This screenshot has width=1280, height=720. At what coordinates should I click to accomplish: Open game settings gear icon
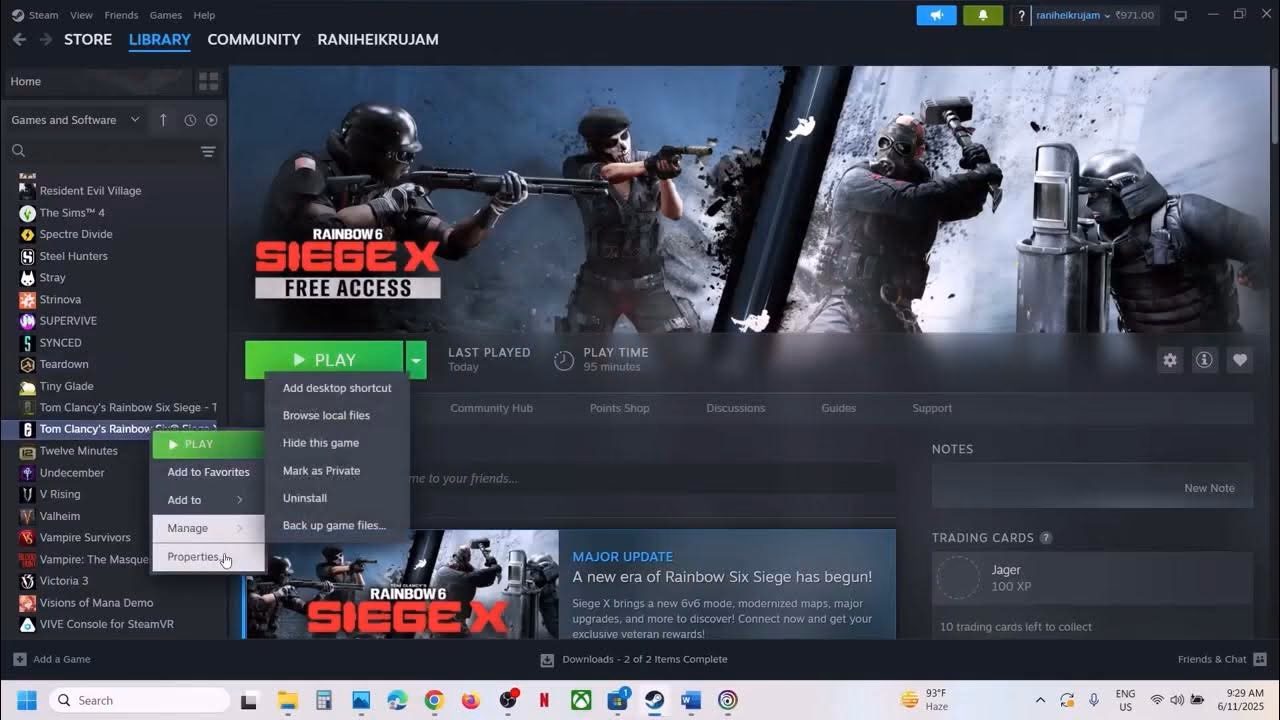tap(1170, 360)
